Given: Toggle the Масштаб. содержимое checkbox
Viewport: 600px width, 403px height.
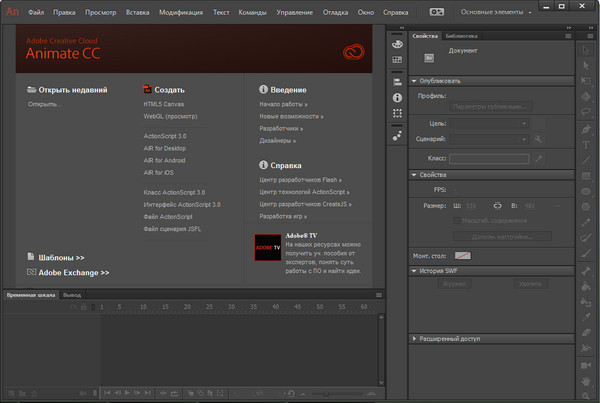Looking at the screenshot, I should pos(457,220).
